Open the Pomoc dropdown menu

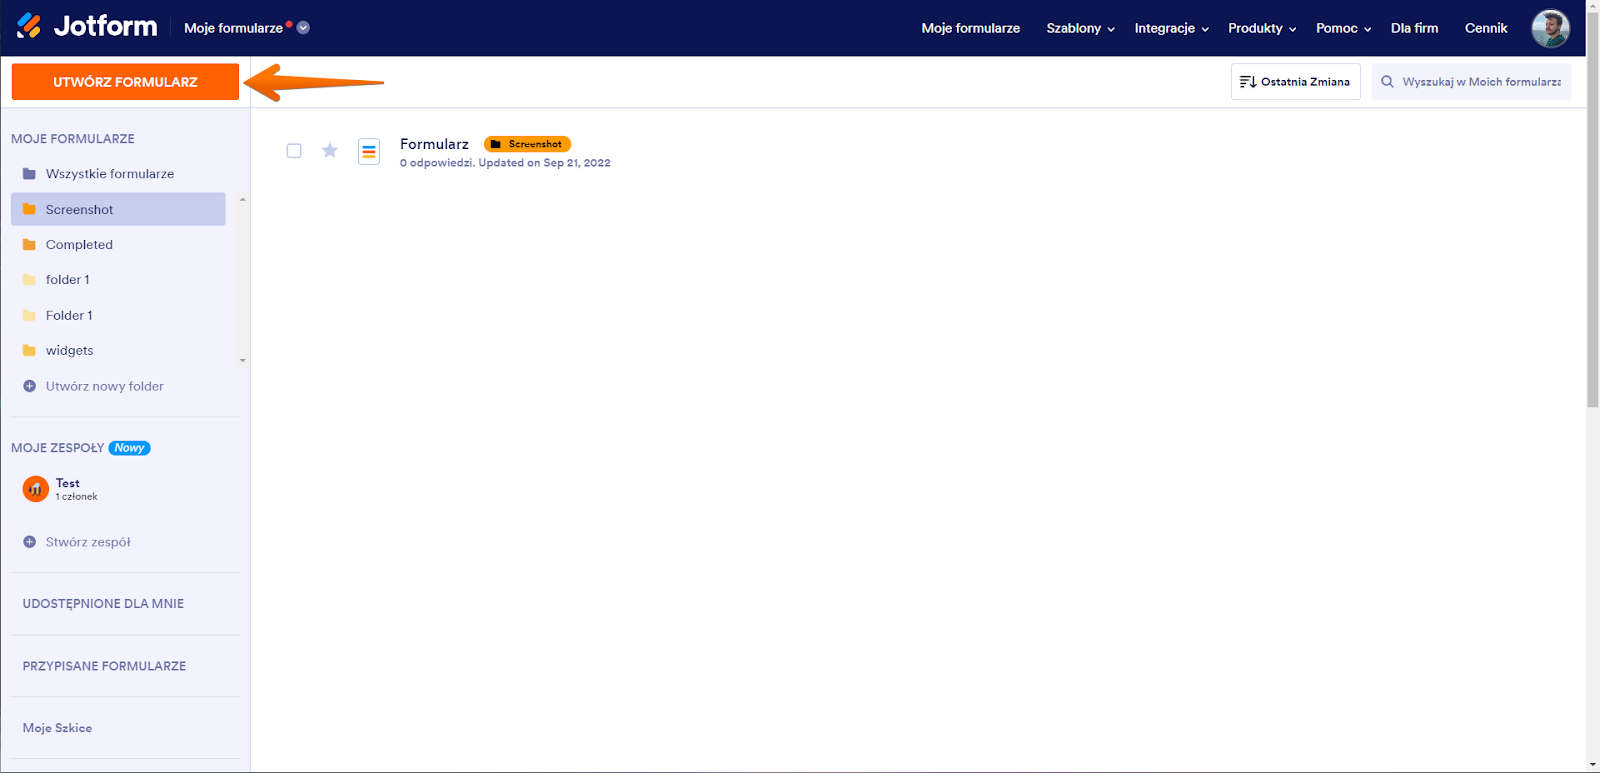pyautogui.click(x=1344, y=28)
